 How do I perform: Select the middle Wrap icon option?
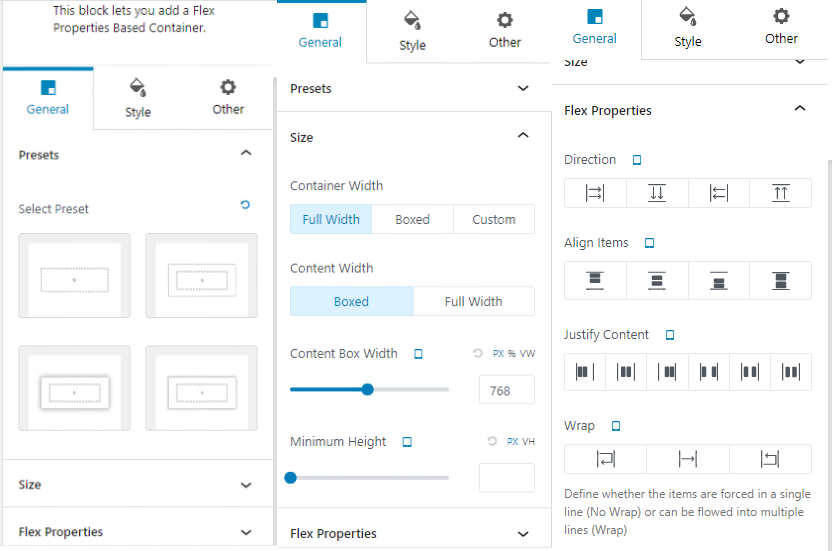click(688, 459)
